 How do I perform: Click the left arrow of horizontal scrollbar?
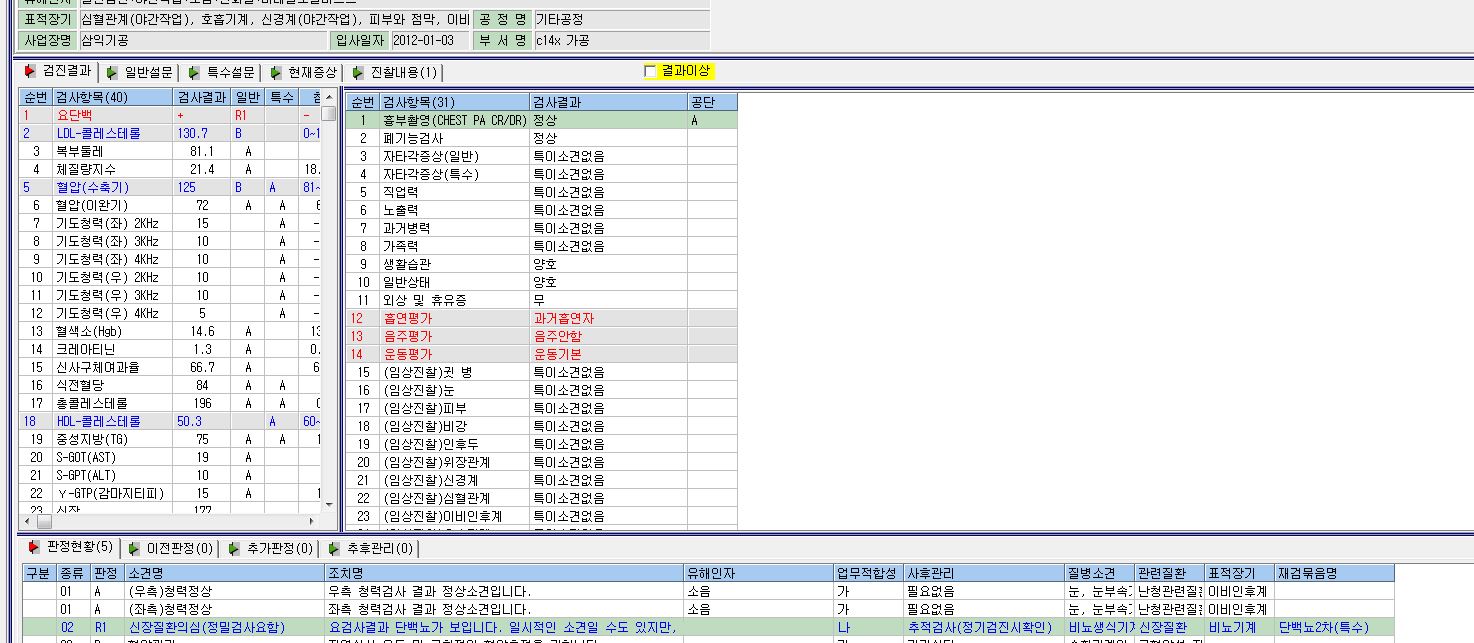click(27, 522)
